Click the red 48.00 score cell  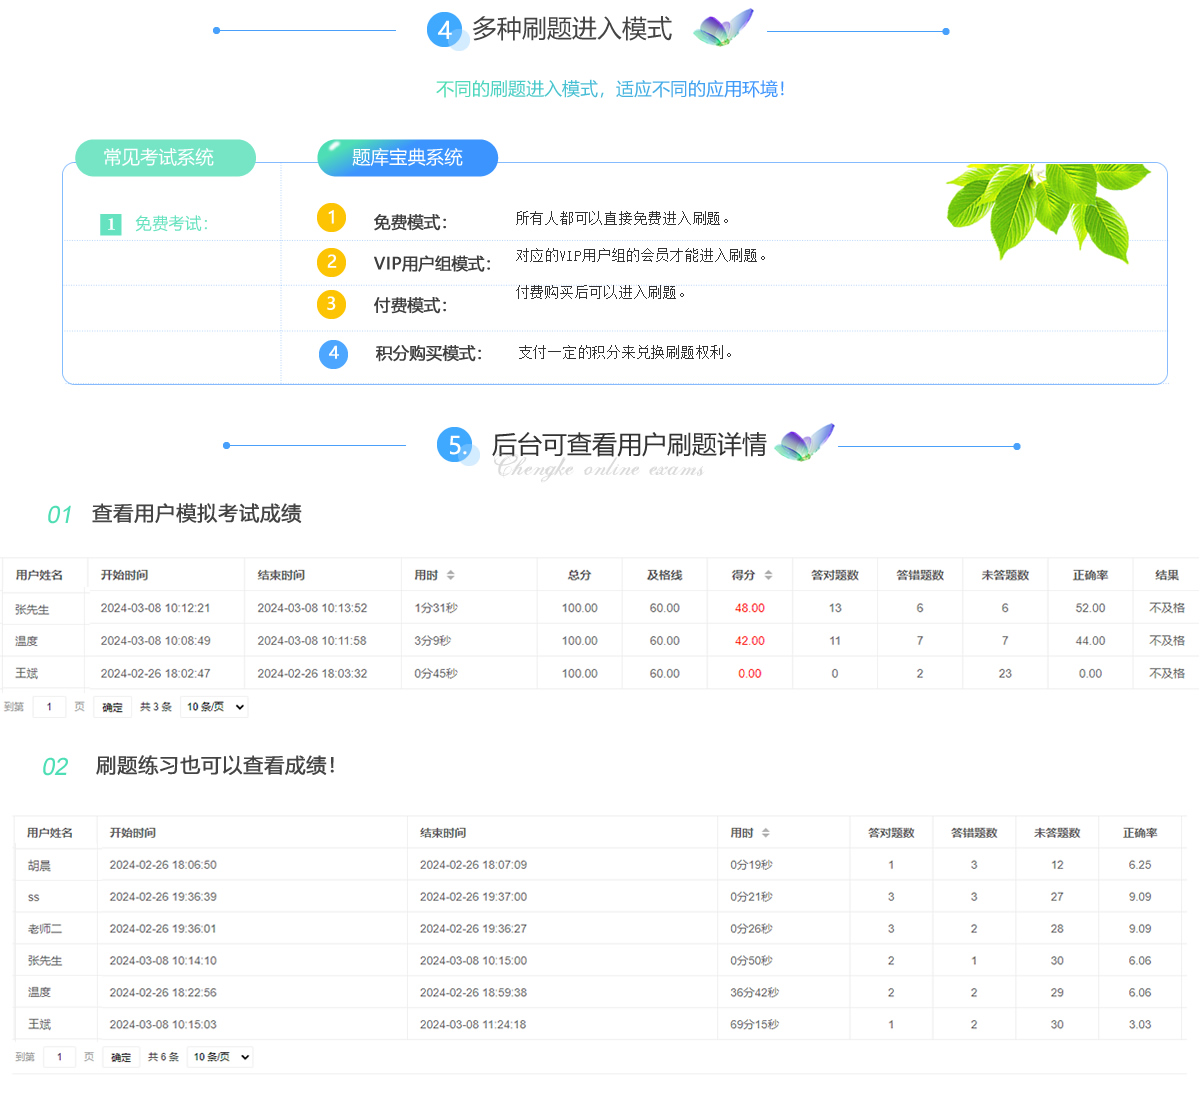(x=749, y=608)
